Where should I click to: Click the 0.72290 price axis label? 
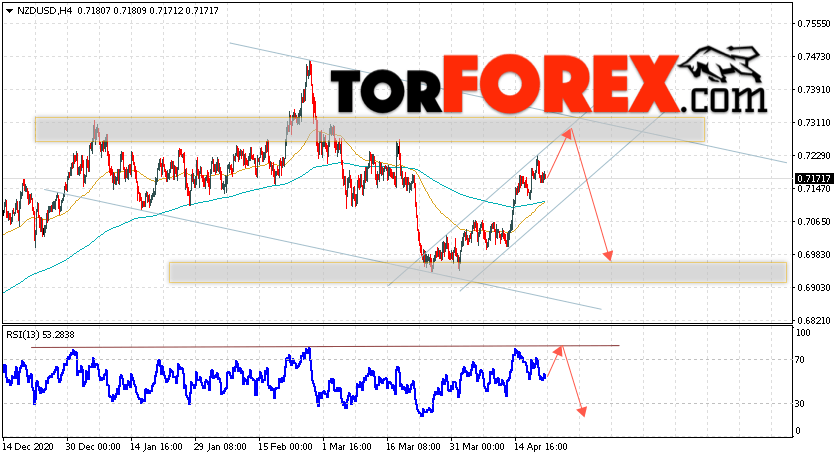pyautogui.click(x=814, y=156)
